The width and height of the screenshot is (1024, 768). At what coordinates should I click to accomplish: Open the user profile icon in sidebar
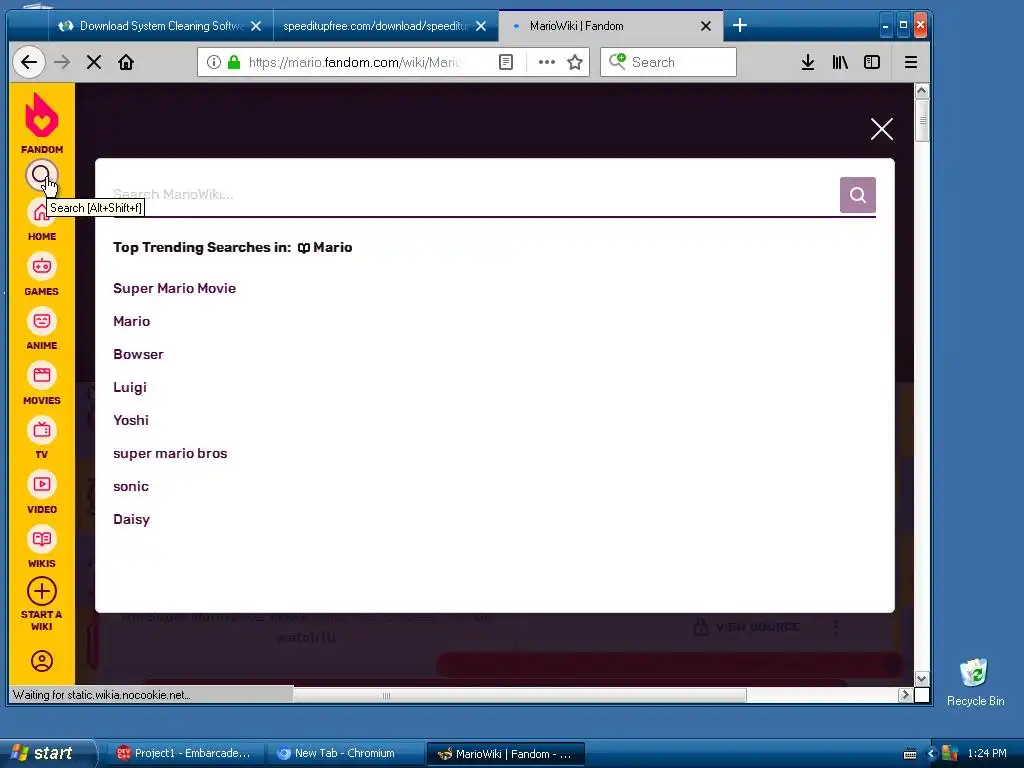pyautogui.click(x=42, y=661)
